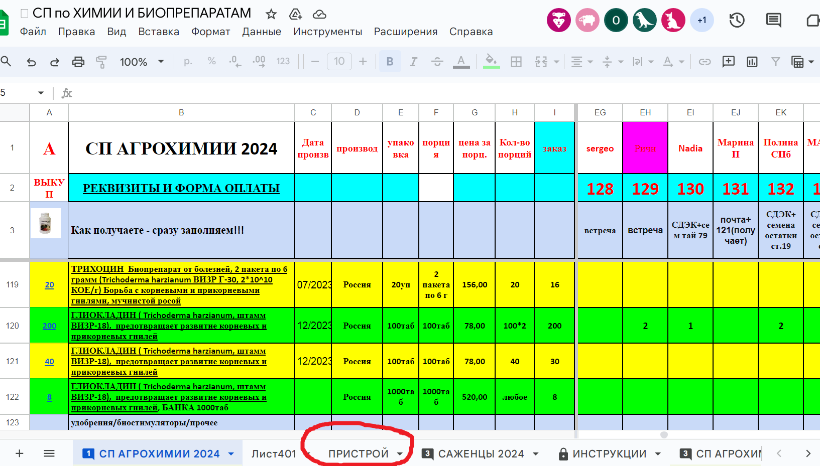Image resolution: width=820 pixels, height=466 pixels.
Task: Open version history clock icon
Action: pyautogui.click(x=737, y=20)
